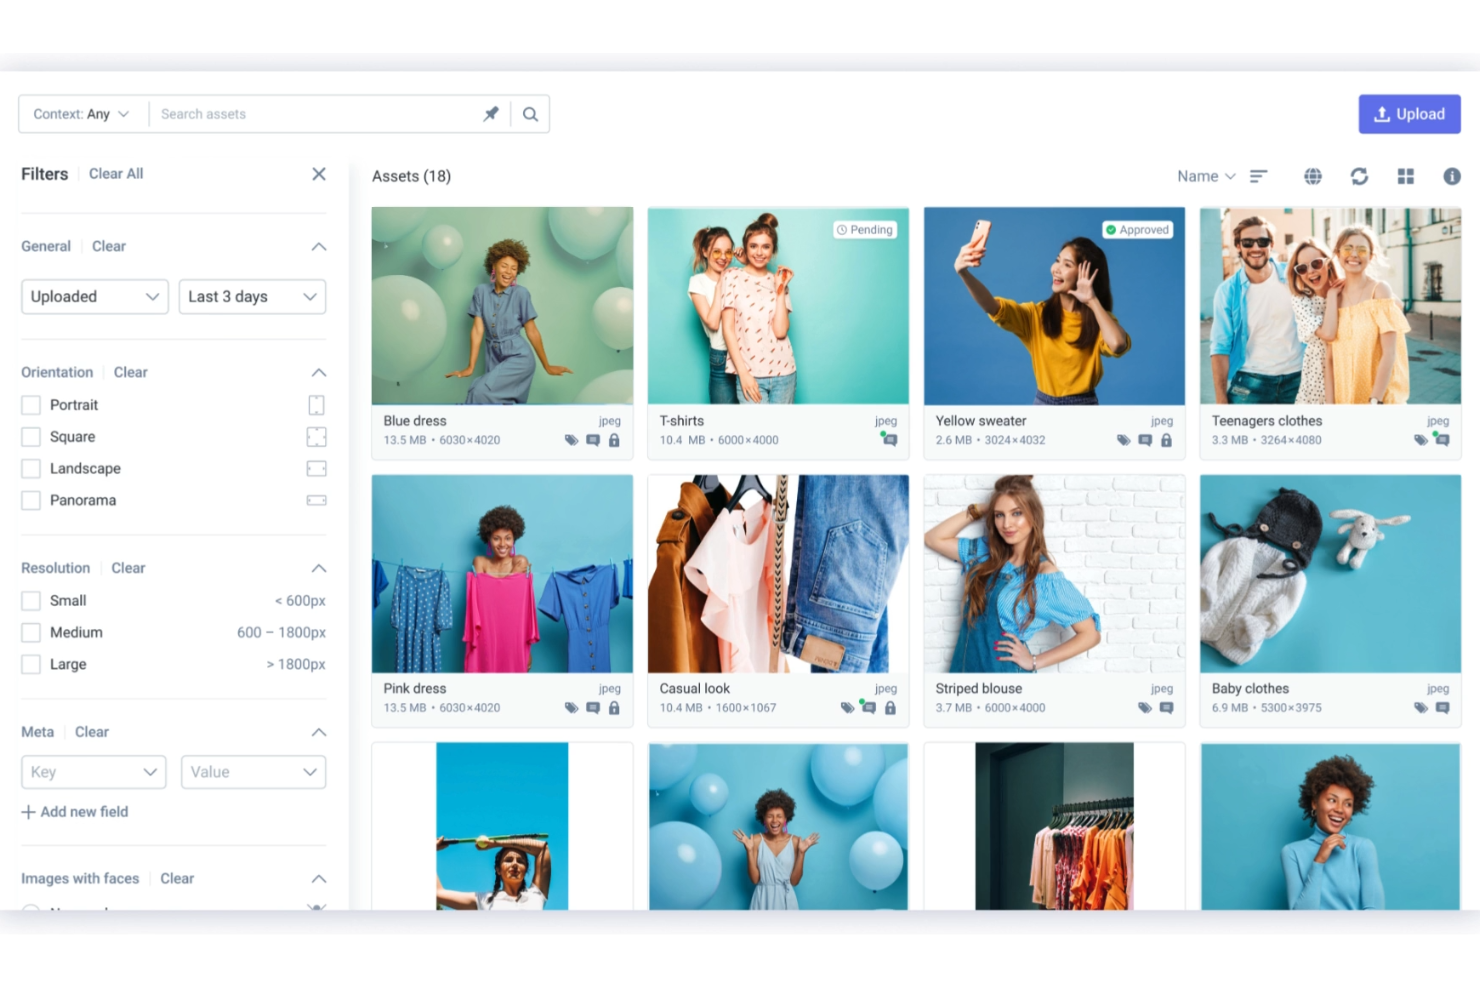Check the Portrait orientation filter
Viewport: 1480px width, 987px height.
tap(30, 404)
